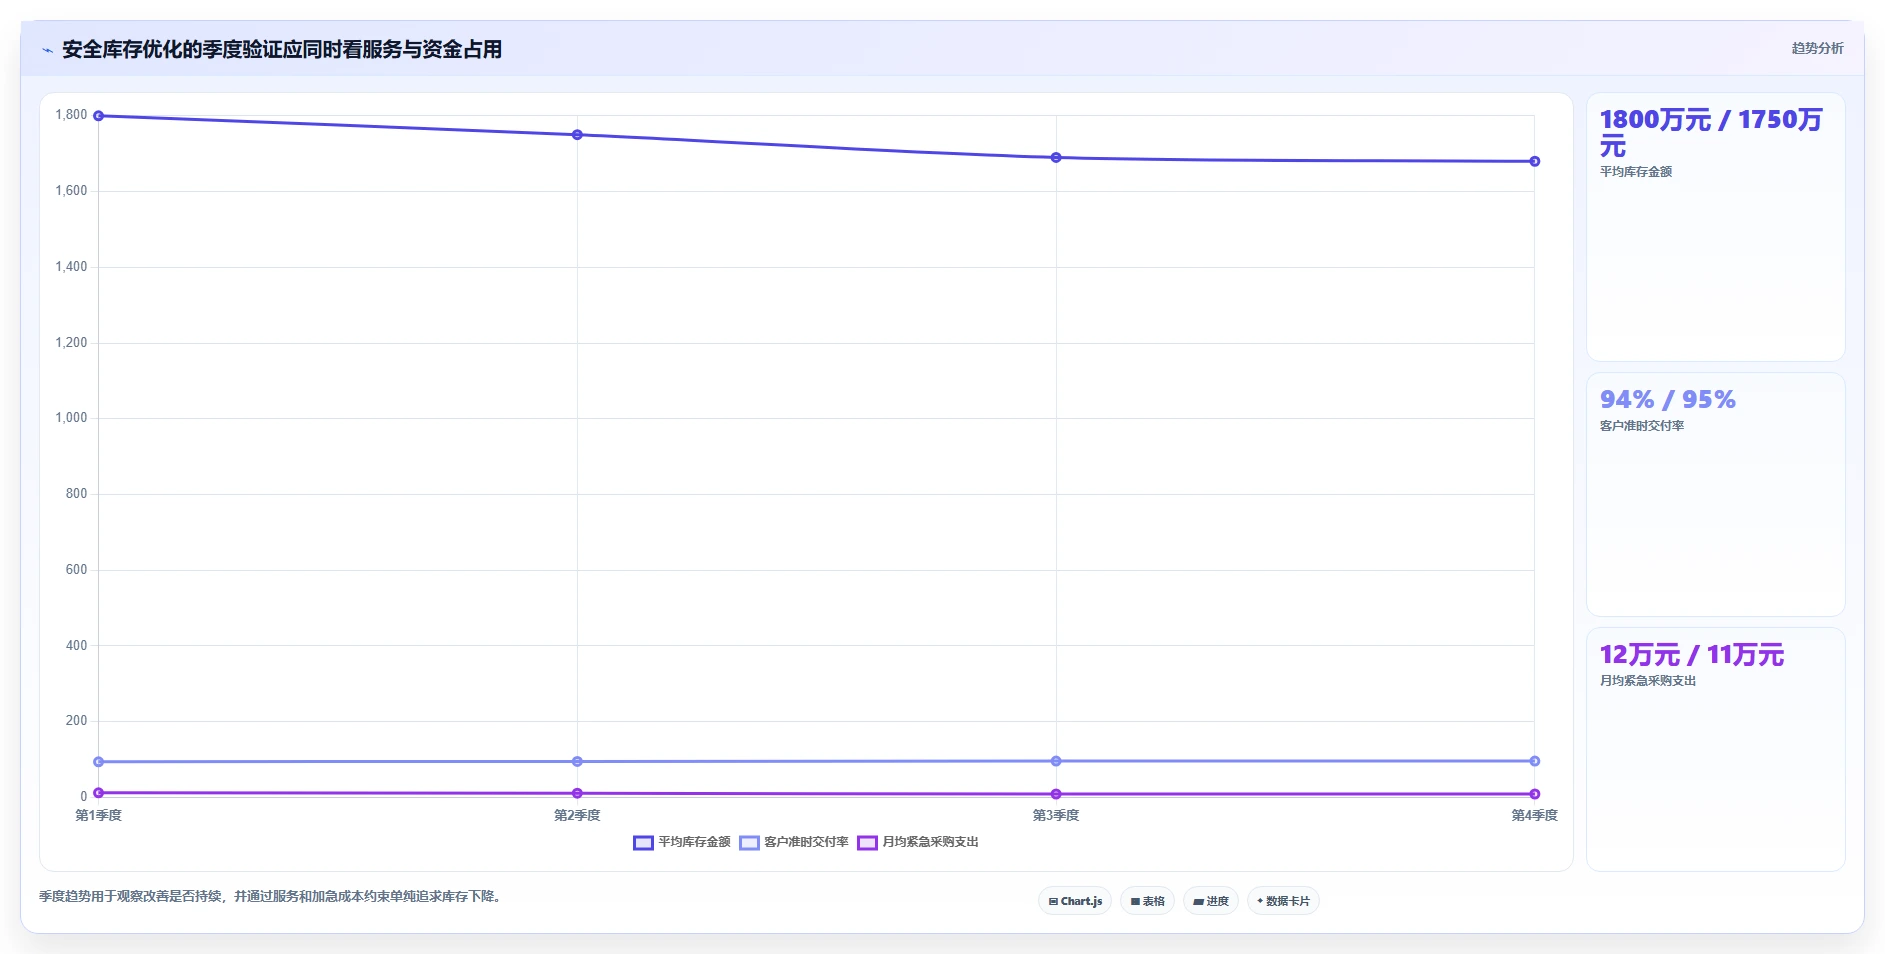Image resolution: width=1885 pixels, height=954 pixels.
Task: Click the 1,800 y-axis value
Action: [x=71, y=115]
